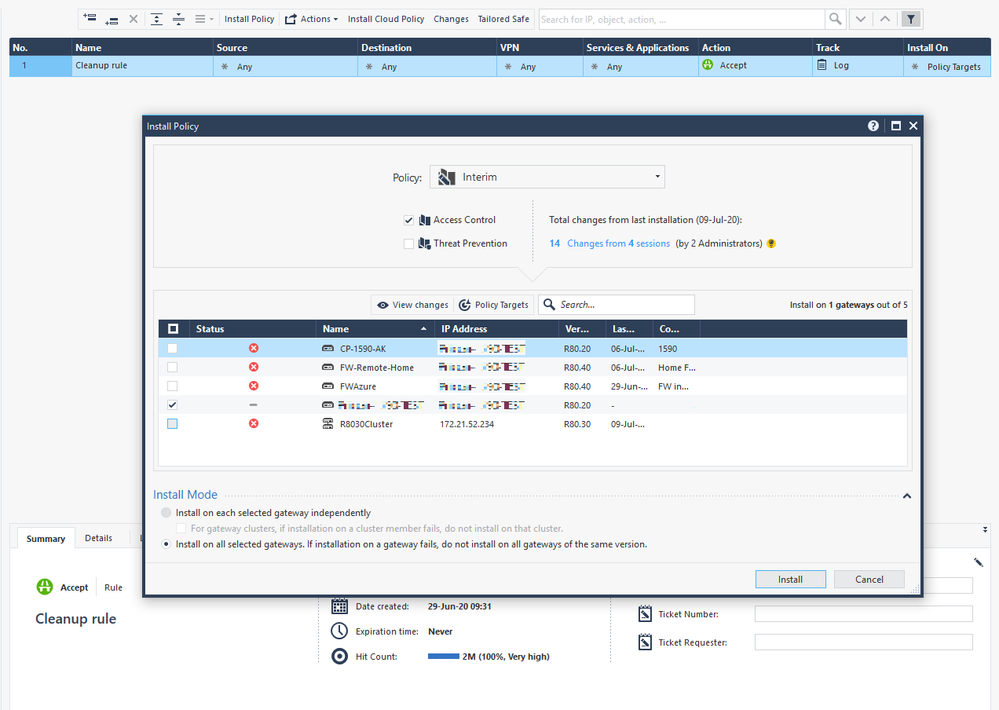Click the error status icon for R8030Cluster
999x710 pixels.
point(253,424)
